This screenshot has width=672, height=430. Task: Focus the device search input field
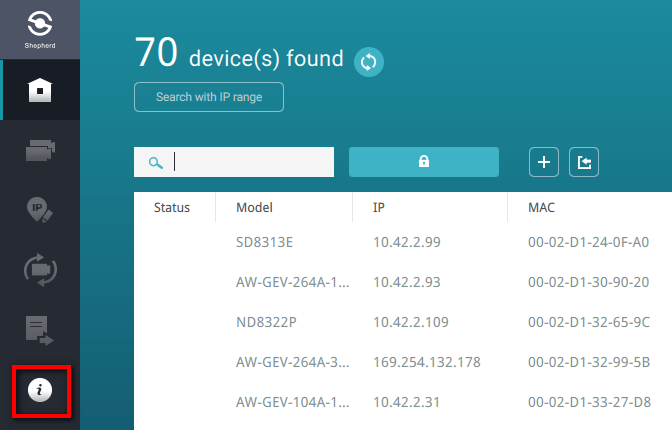click(250, 162)
